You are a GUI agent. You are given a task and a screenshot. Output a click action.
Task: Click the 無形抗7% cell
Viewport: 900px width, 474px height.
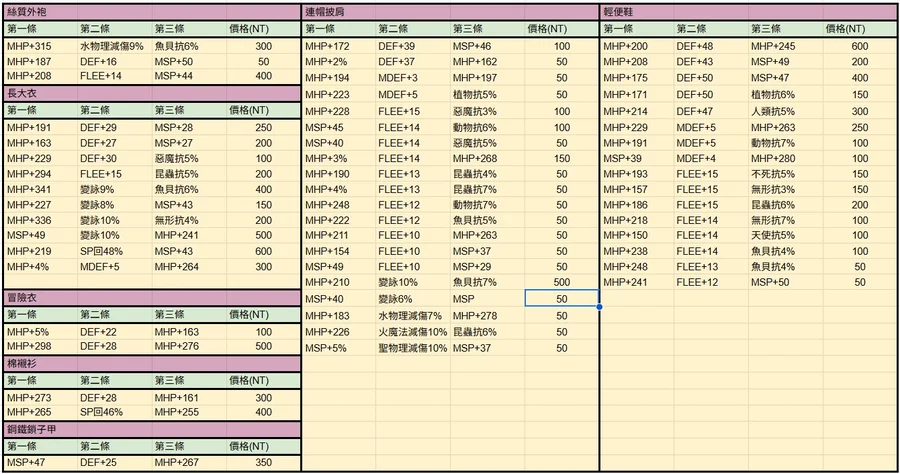[x=786, y=220]
